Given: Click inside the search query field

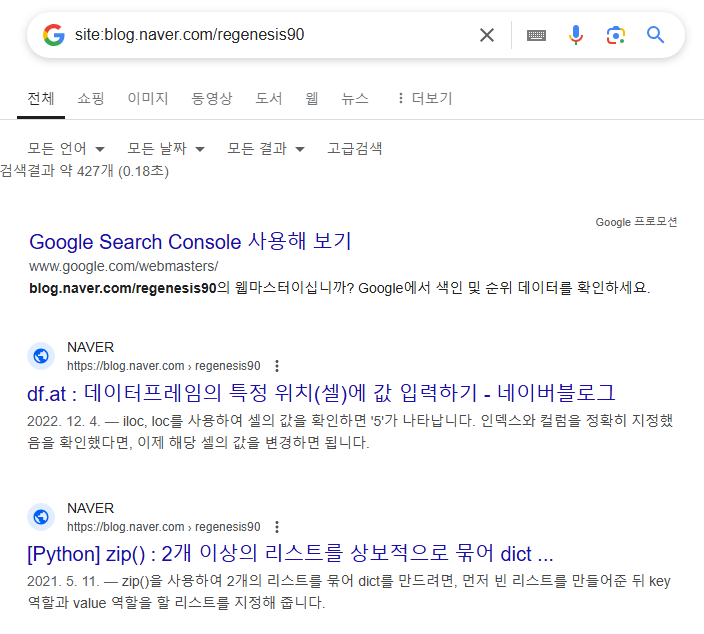Looking at the screenshot, I should (269, 35).
